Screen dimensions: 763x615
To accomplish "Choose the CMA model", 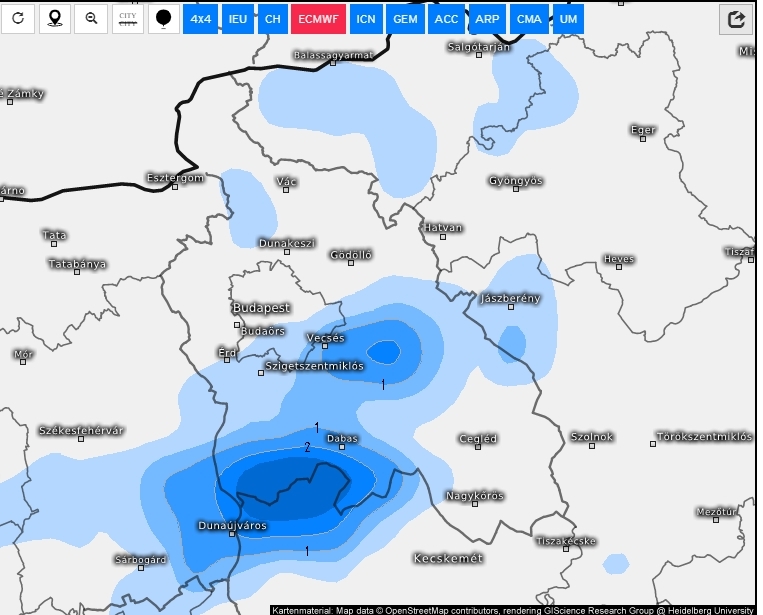I will pyautogui.click(x=529, y=19).
